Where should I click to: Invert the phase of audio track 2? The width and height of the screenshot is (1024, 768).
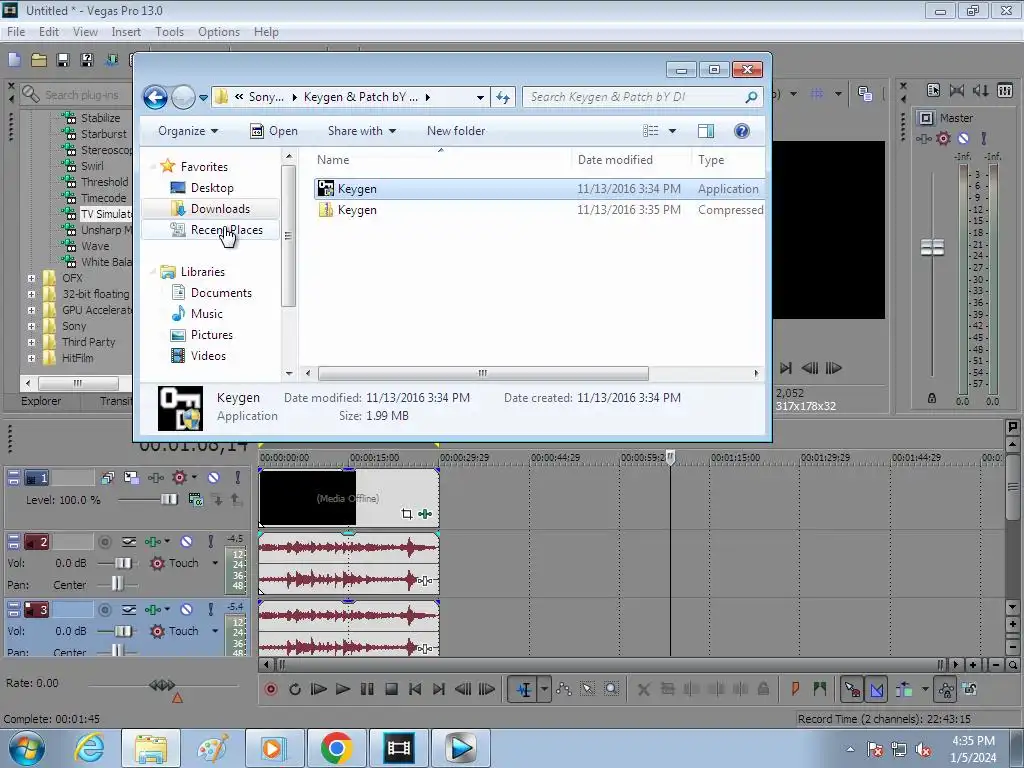point(129,541)
